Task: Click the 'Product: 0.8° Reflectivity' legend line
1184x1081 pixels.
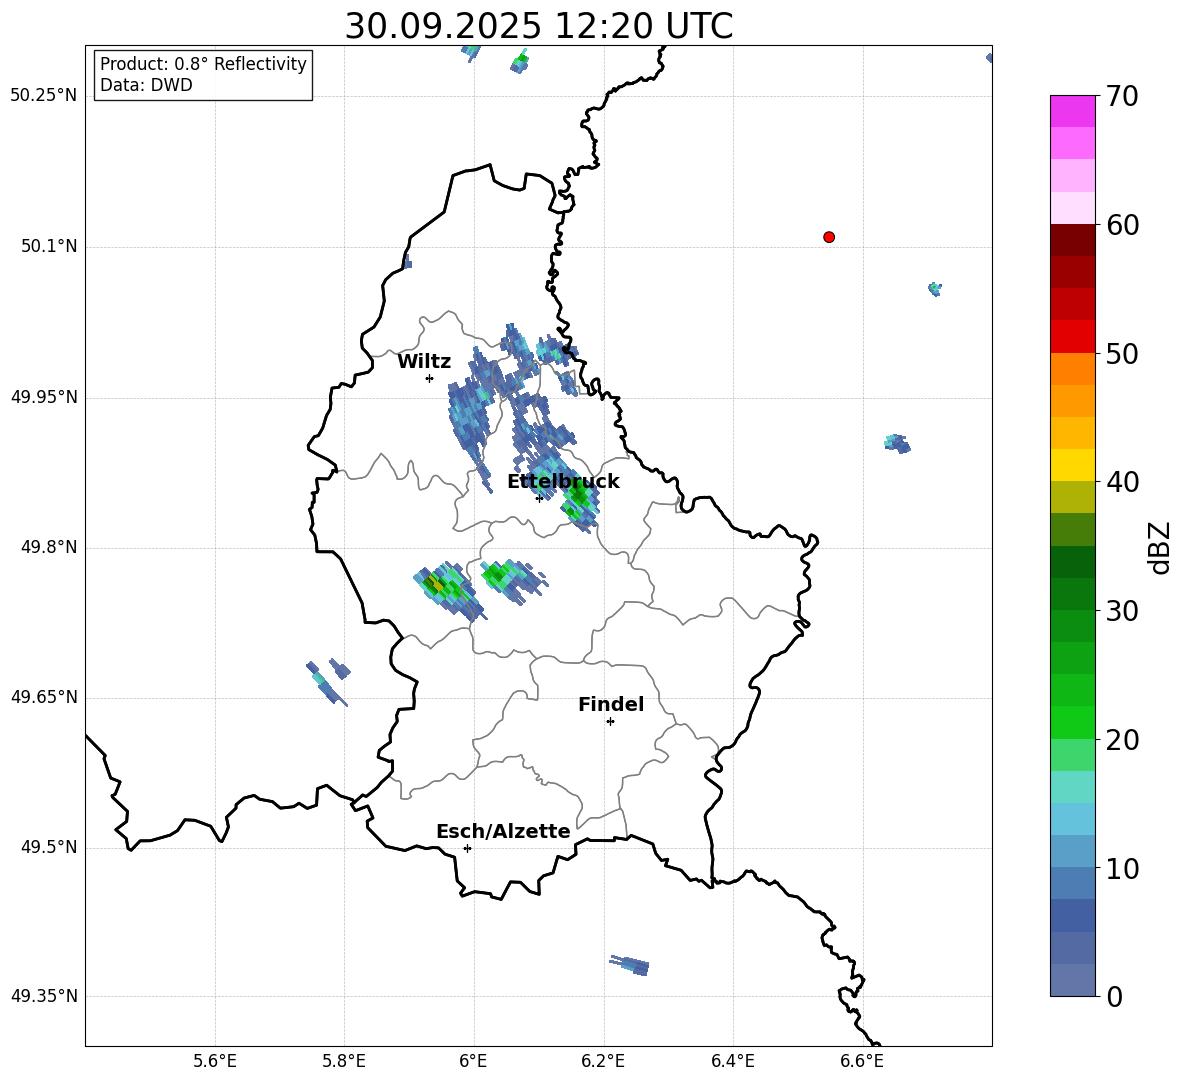Action: click(203, 64)
